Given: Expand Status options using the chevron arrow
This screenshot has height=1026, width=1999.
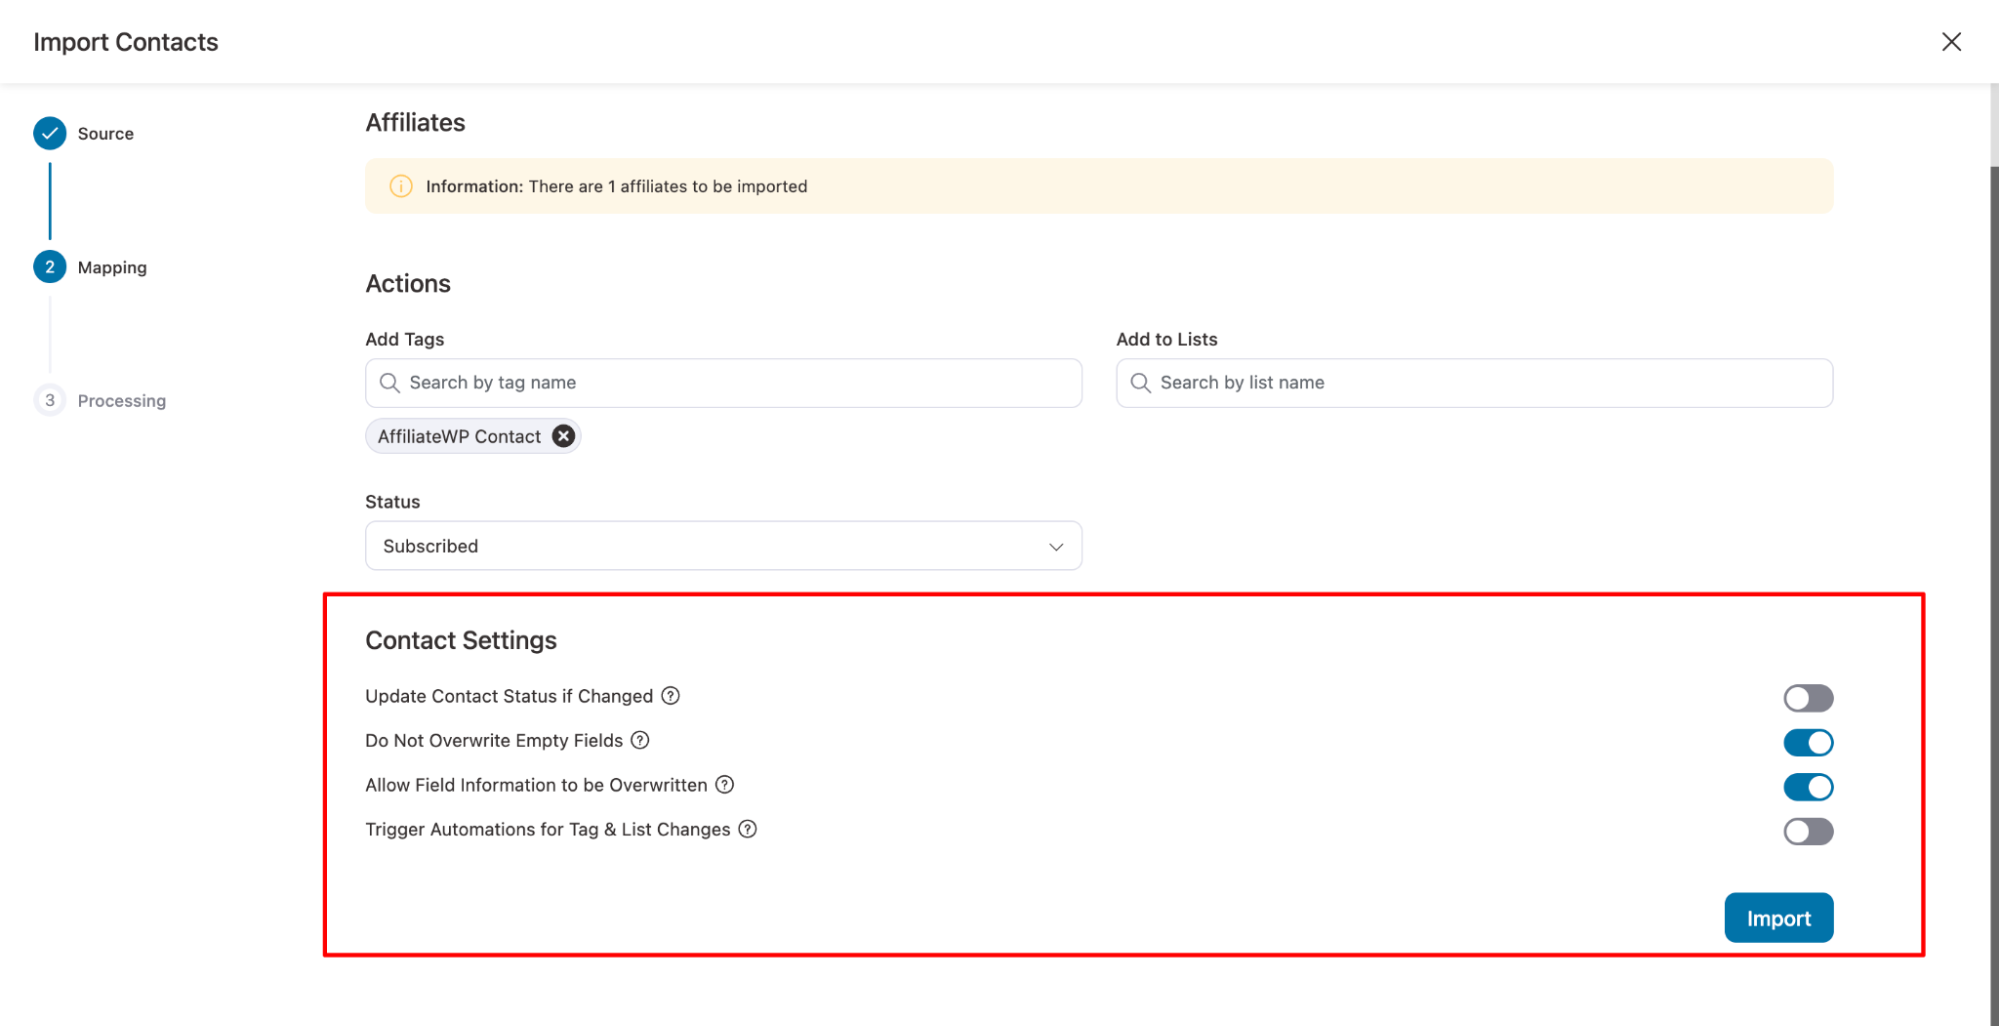Looking at the screenshot, I should [x=1056, y=547].
